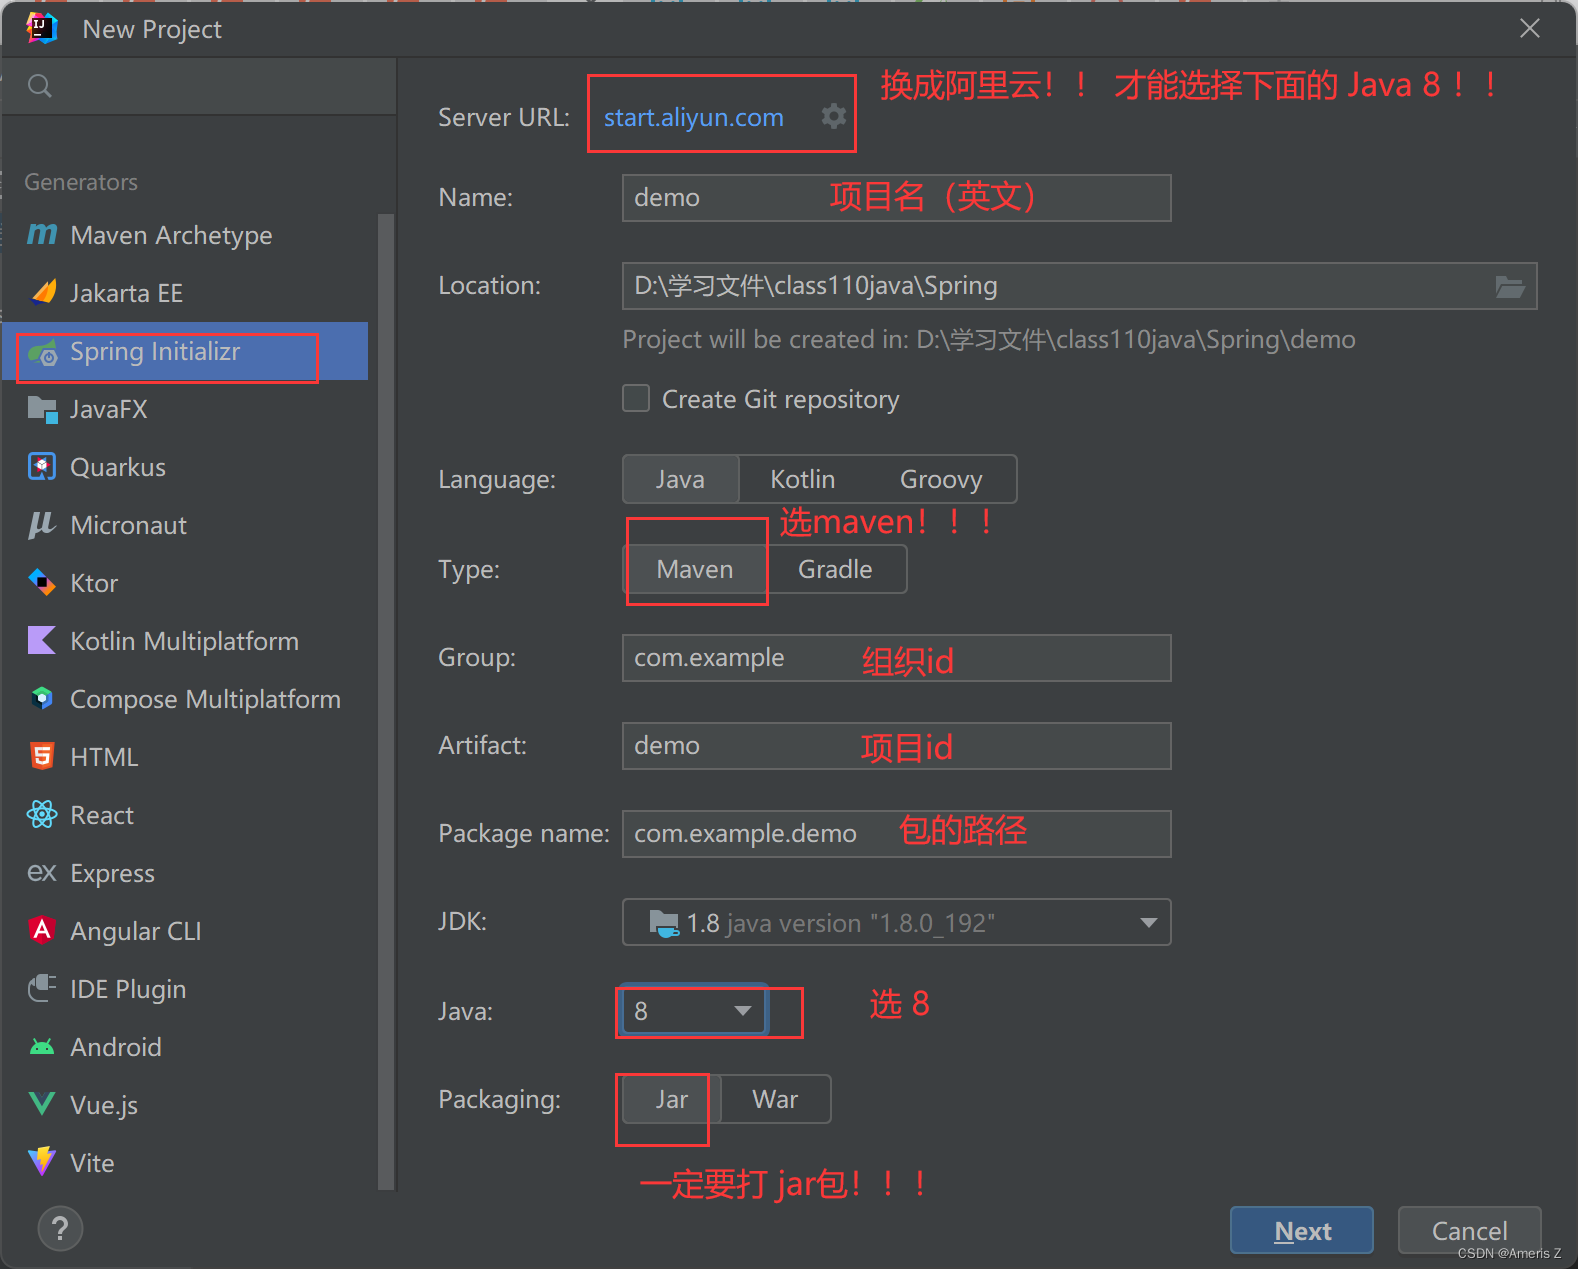The height and width of the screenshot is (1269, 1578).
Task: Select the HTML generator
Action: (185, 757)
